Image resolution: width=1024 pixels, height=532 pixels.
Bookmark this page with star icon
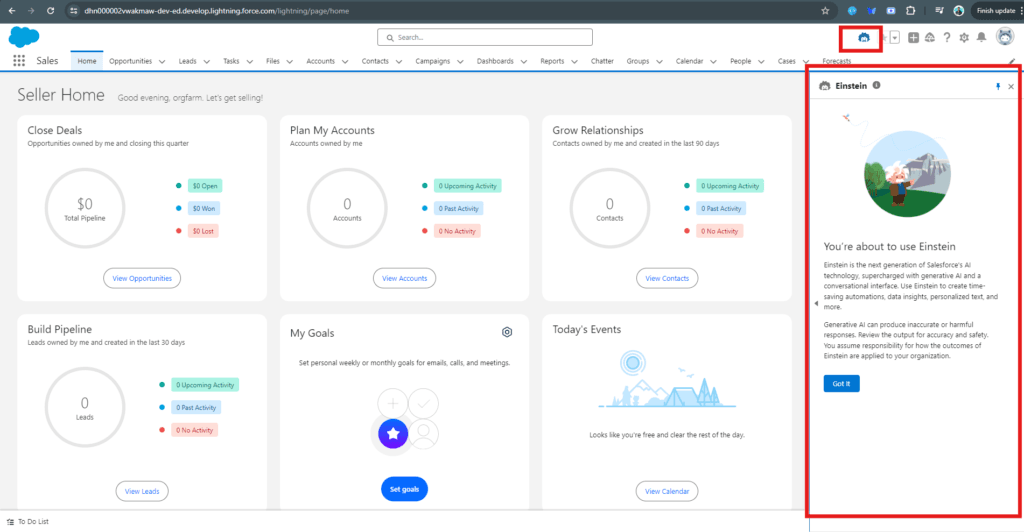point(825,10)
